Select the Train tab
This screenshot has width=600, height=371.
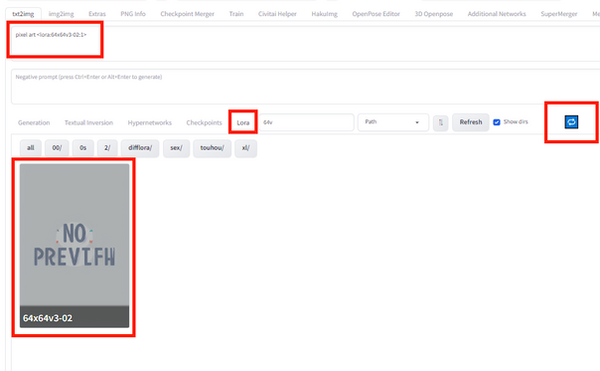[236, 14]
